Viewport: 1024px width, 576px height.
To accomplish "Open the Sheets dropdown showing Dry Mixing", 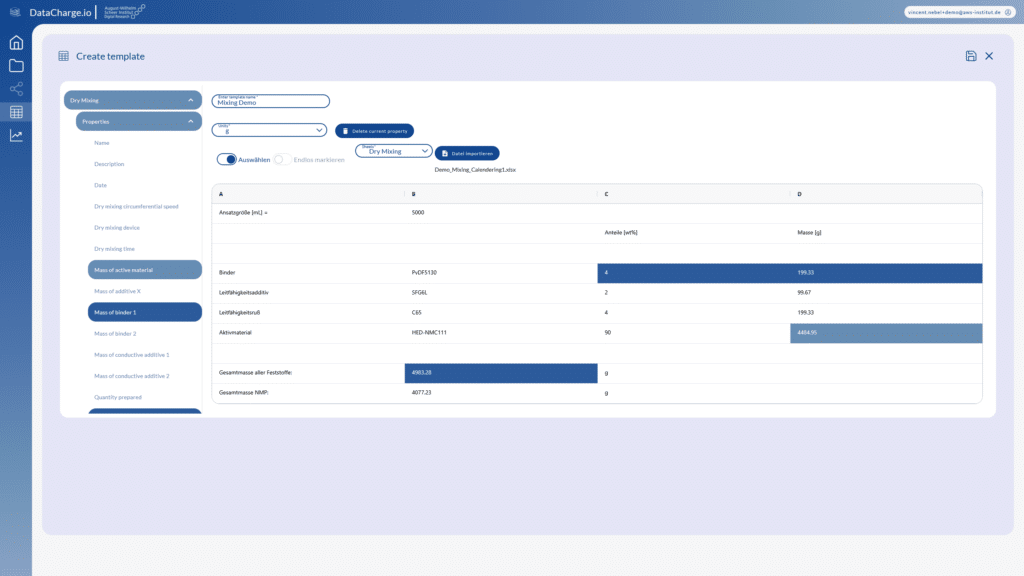I will pos(393,151).
